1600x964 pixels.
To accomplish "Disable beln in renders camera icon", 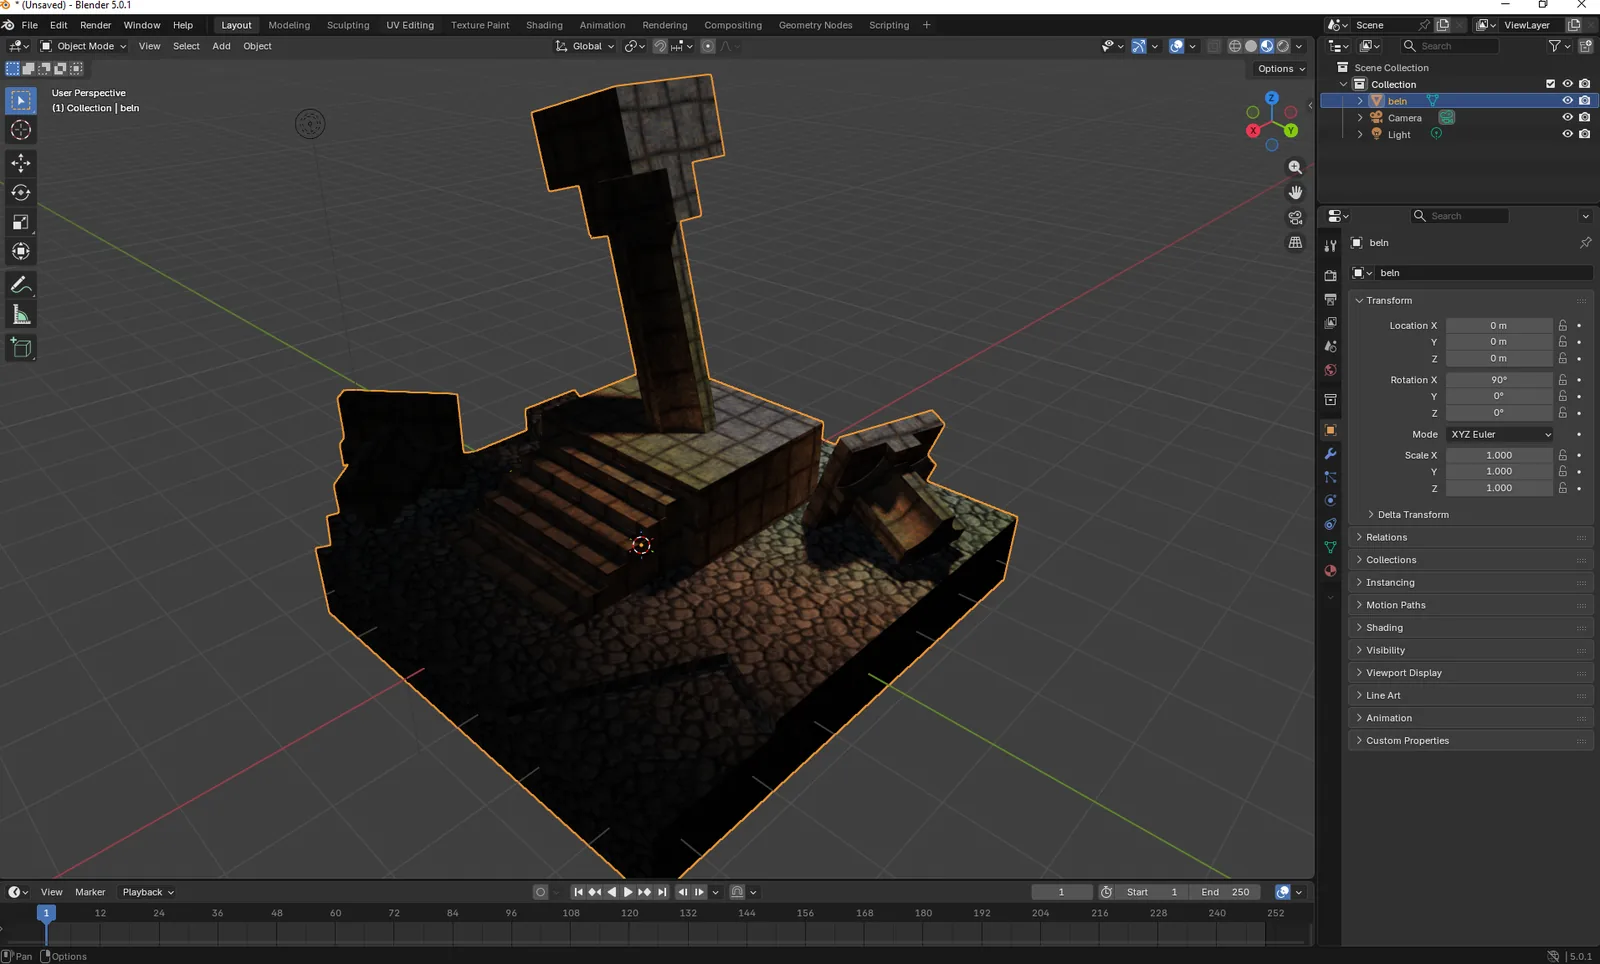I will (x=1584, y=101).
